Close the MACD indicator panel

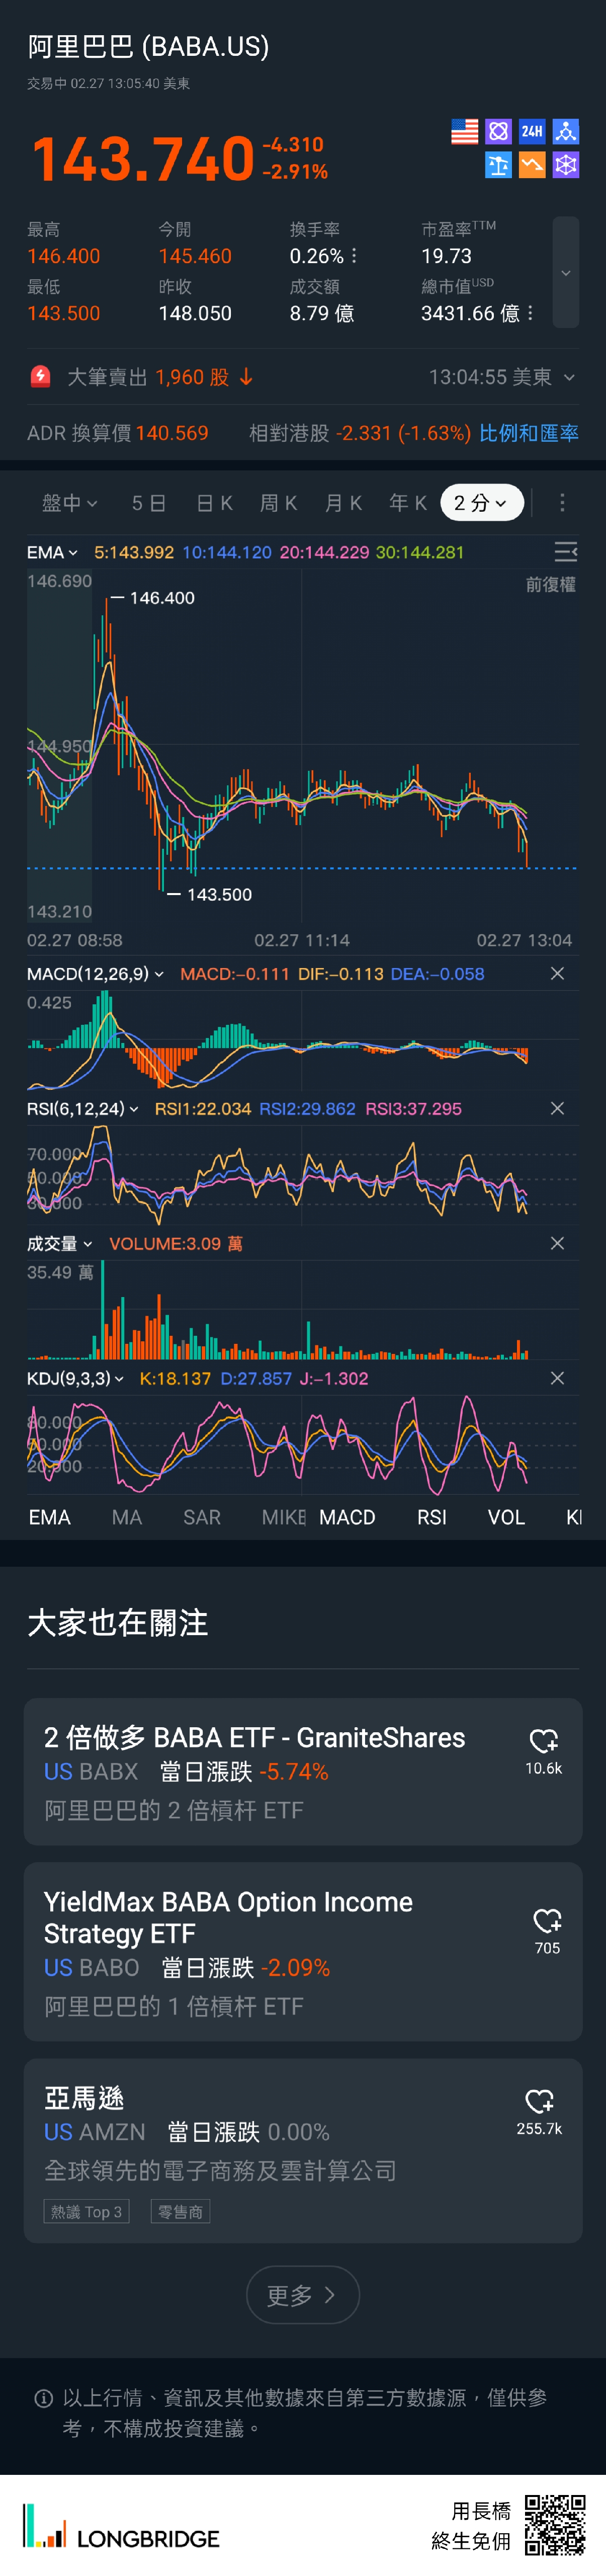pyautogui.click(x=557, y=973)
